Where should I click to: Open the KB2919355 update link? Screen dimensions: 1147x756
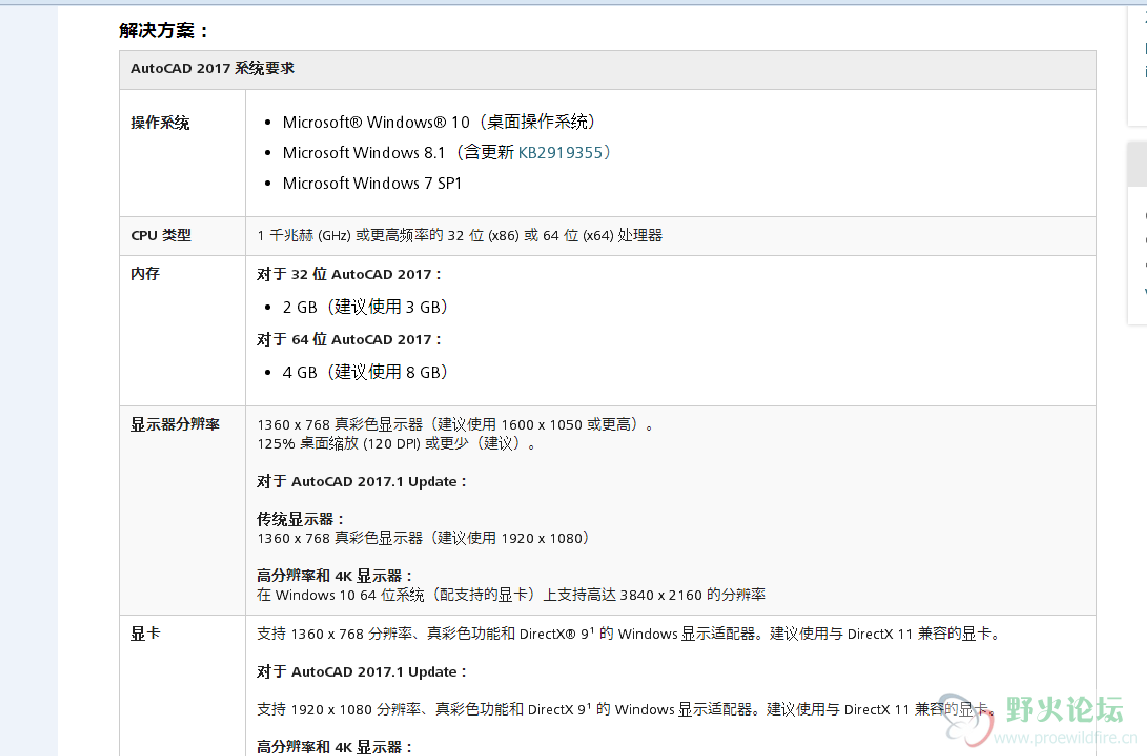coord(560,152)
